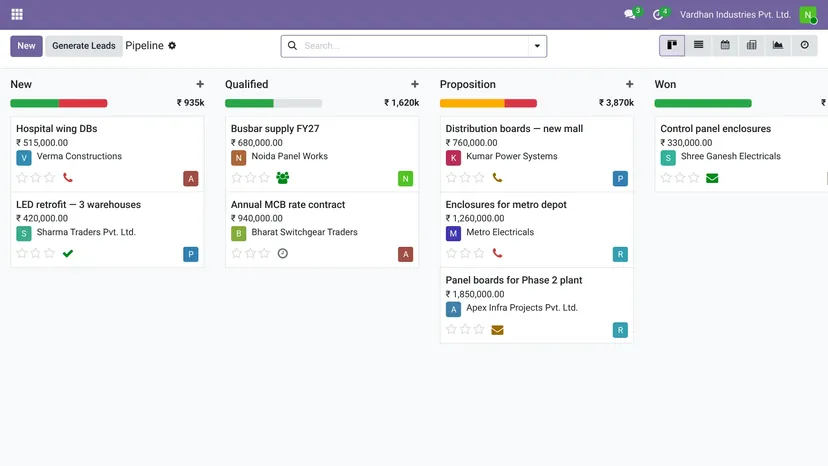Open user avatar menu in top bar

click(x=807, y=15)
